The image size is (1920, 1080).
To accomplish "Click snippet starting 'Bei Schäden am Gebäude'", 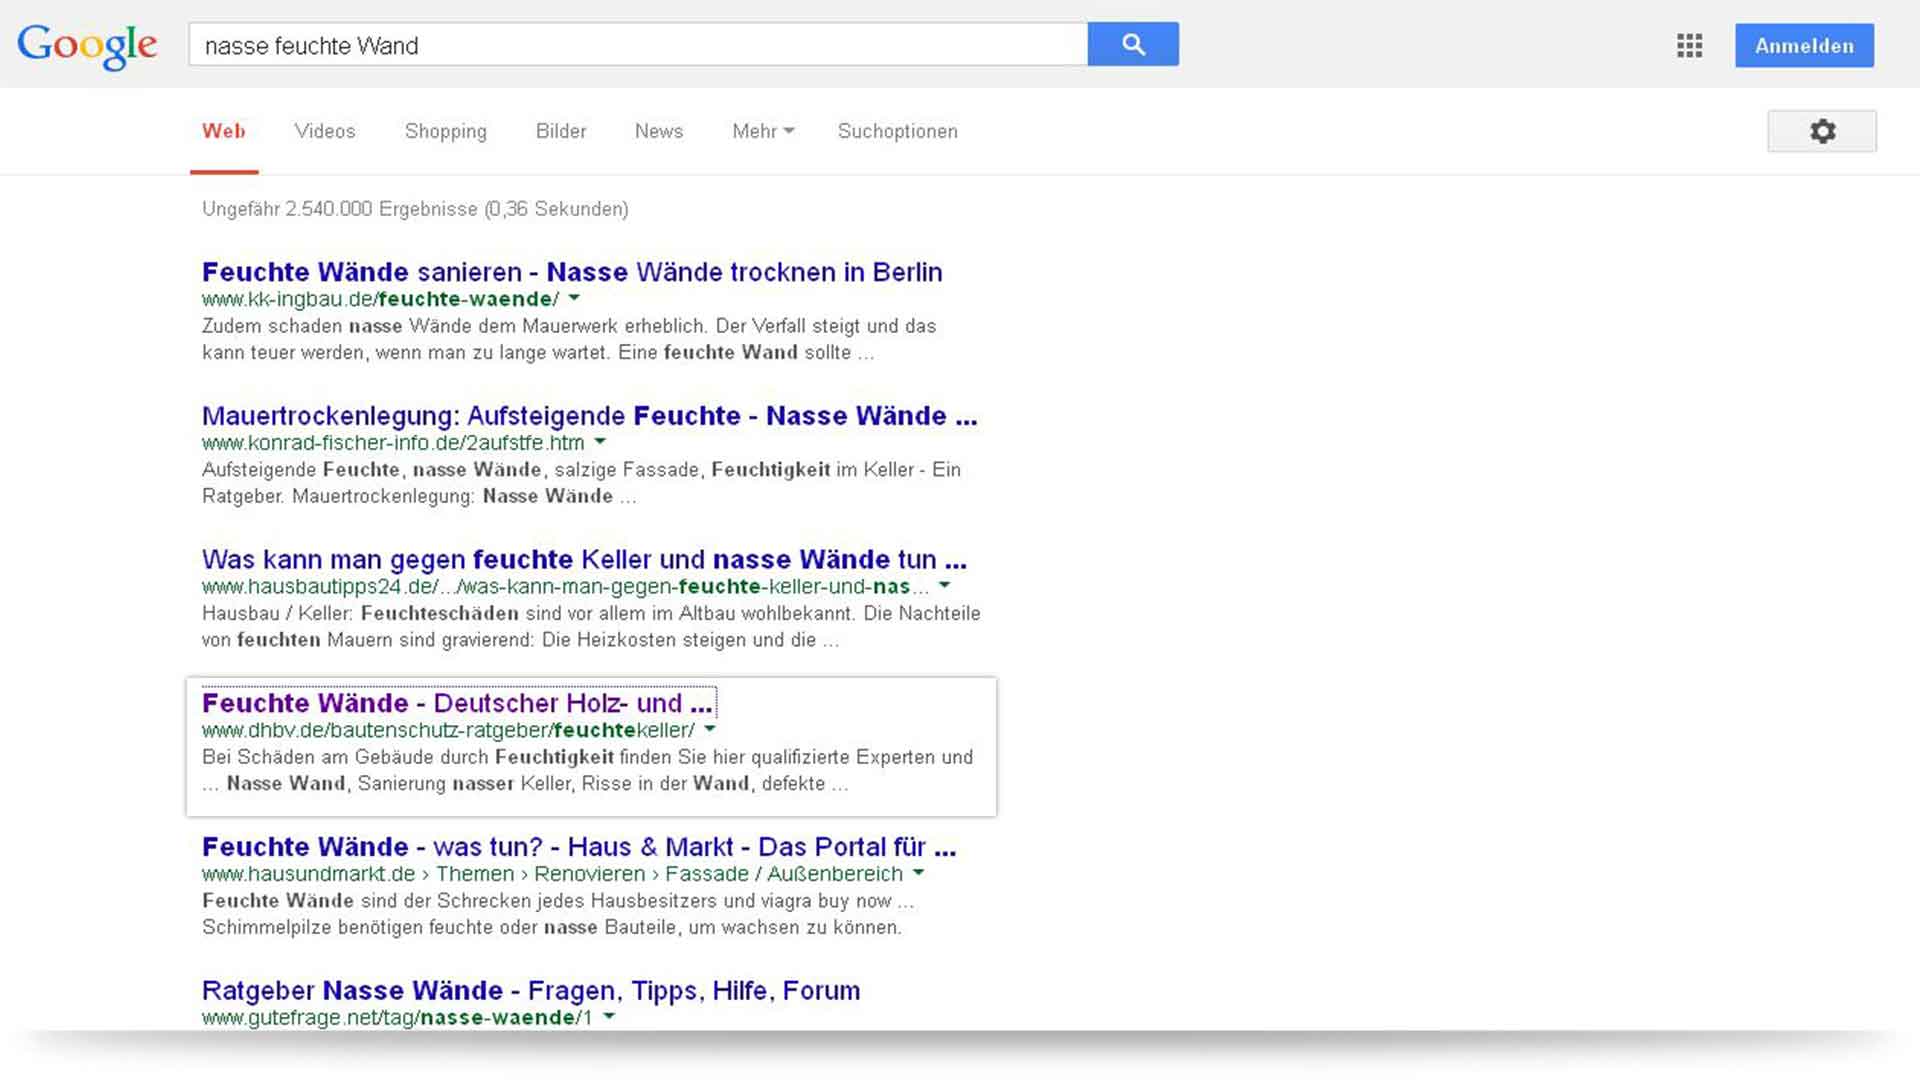I will pos(587,770).
